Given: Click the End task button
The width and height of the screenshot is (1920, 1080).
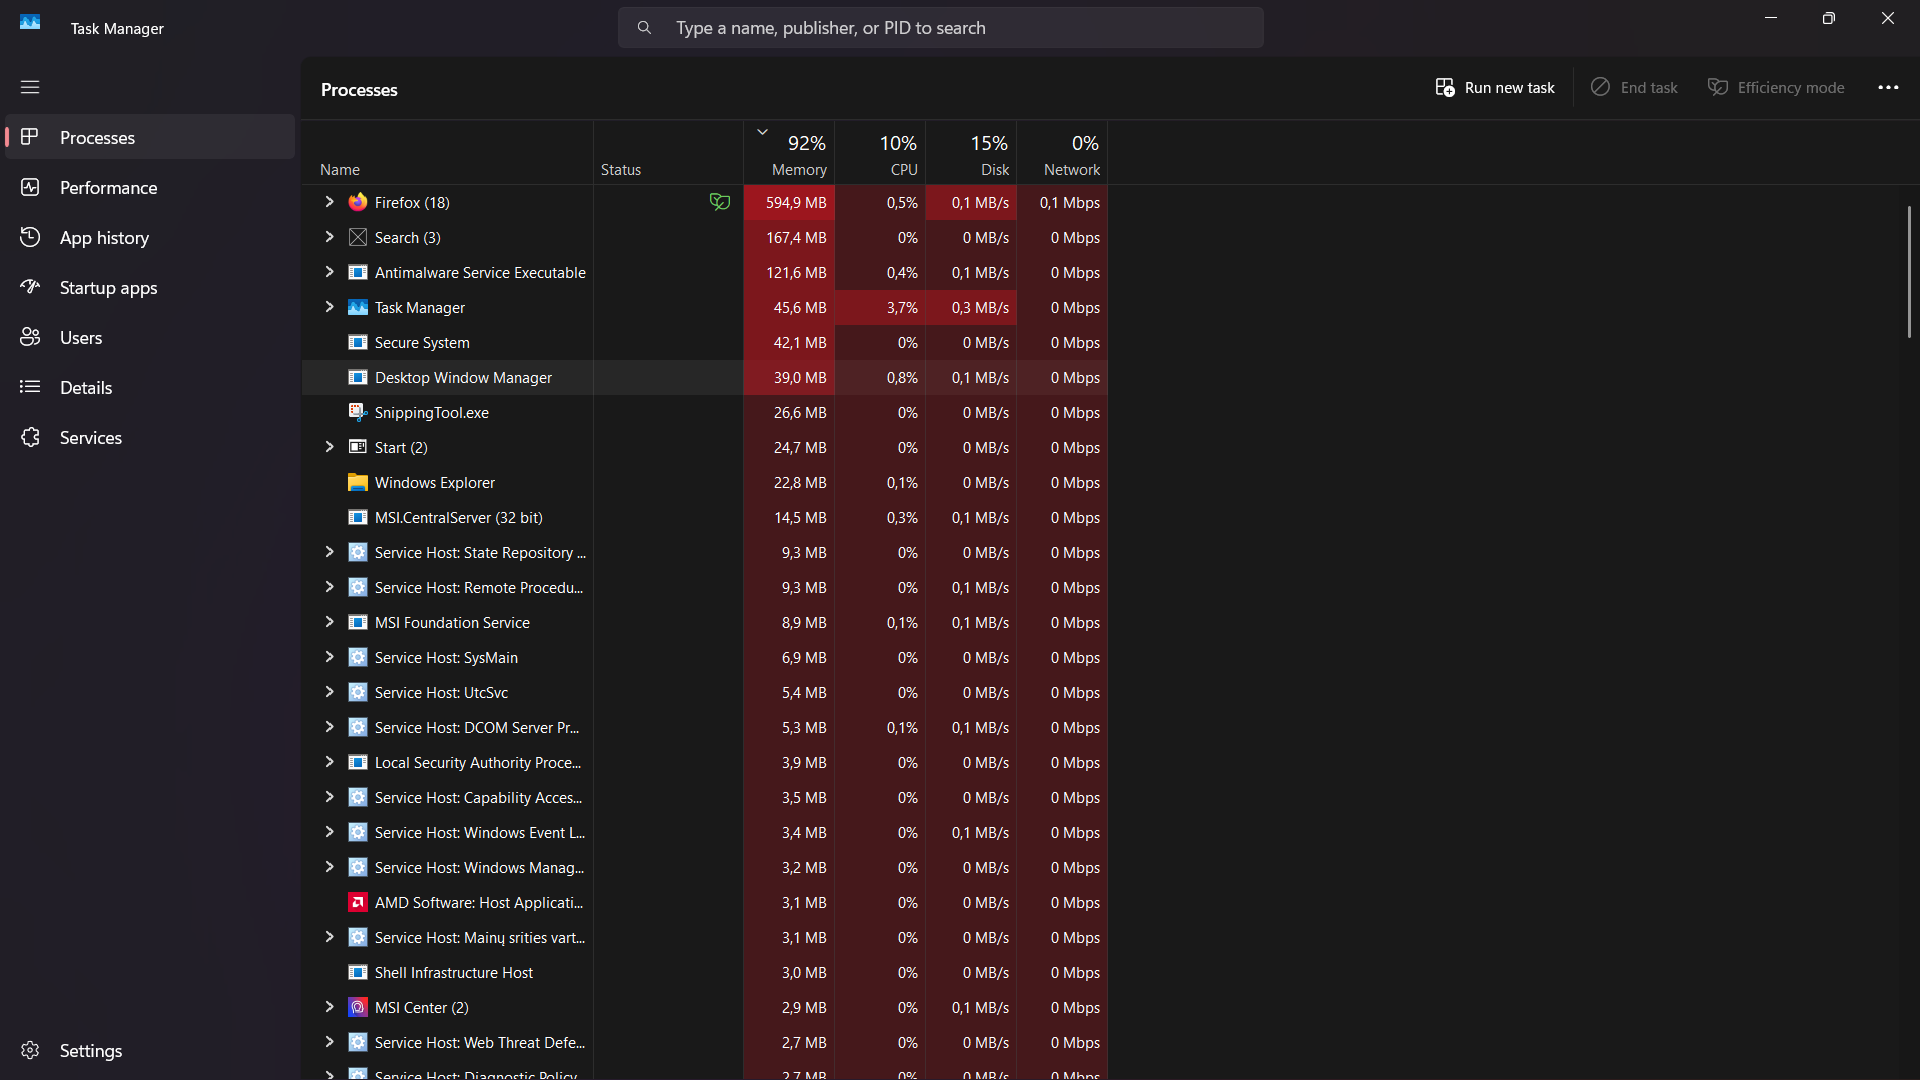Looking at the screenshot, I should [1634, 87].
